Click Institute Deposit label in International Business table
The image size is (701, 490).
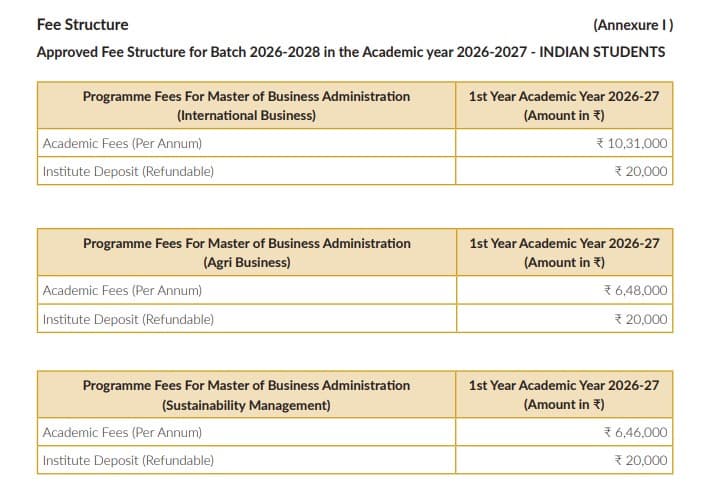pos(128,172)
